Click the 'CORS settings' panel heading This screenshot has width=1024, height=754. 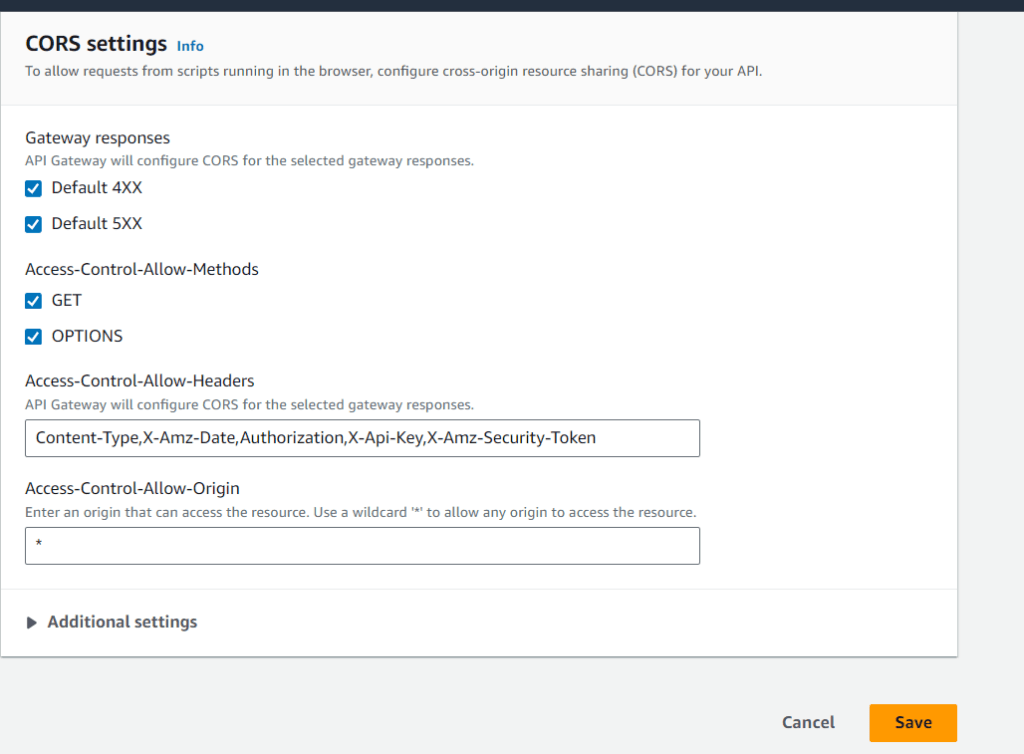click(x=96, y=44)
